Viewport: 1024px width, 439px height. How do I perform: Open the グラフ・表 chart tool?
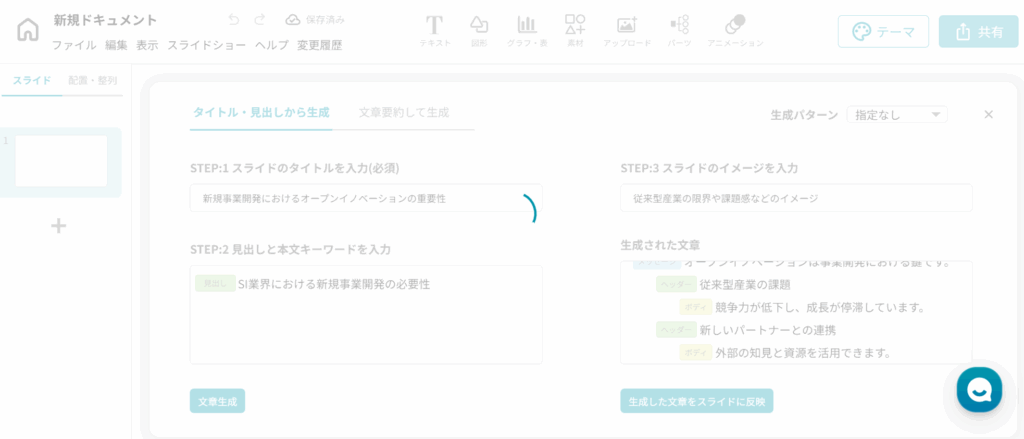(x=527, y=31)
